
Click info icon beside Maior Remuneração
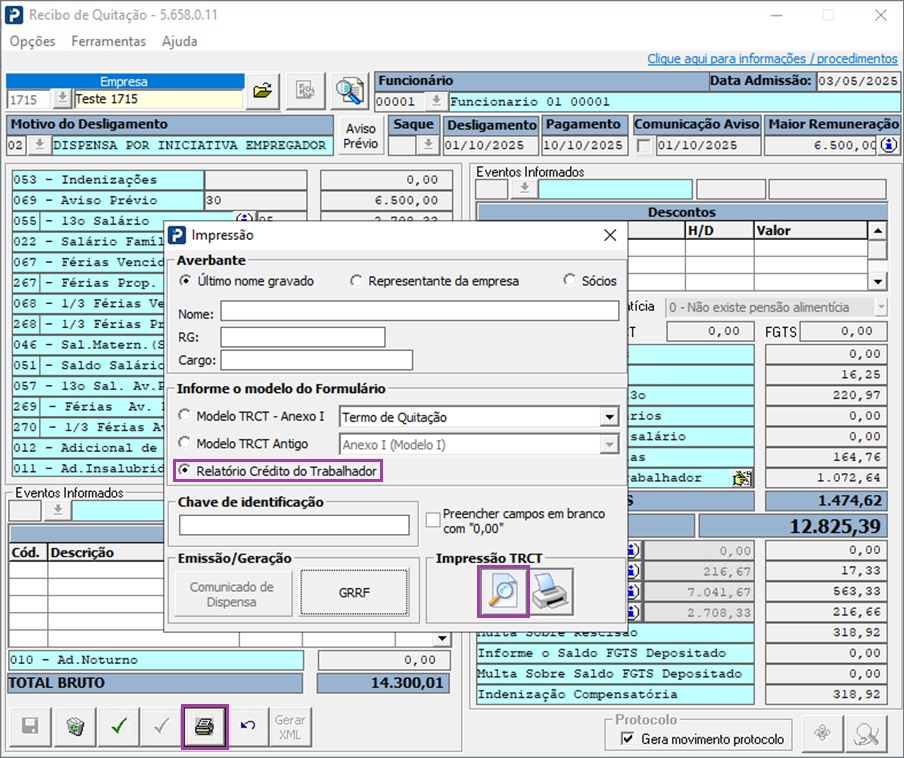pyautogui.click(x=888, y=145)
